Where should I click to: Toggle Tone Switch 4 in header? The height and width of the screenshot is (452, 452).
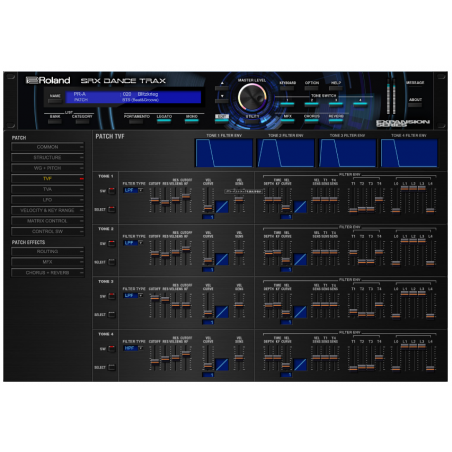tap(360, 104)
